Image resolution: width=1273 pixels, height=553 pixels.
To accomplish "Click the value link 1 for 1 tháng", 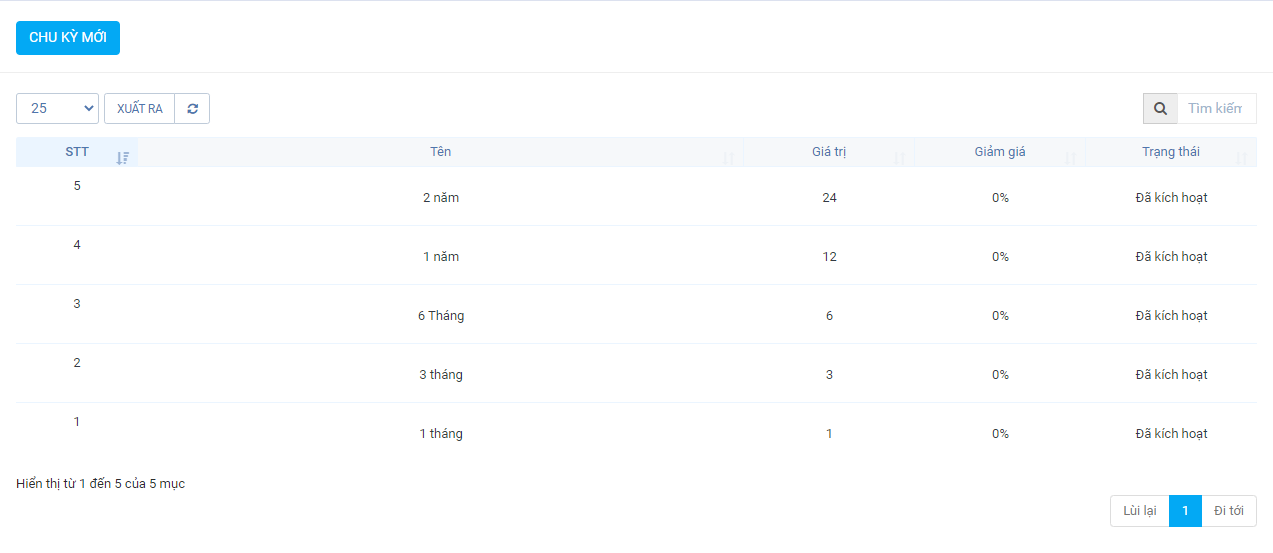I will point(829,434).
